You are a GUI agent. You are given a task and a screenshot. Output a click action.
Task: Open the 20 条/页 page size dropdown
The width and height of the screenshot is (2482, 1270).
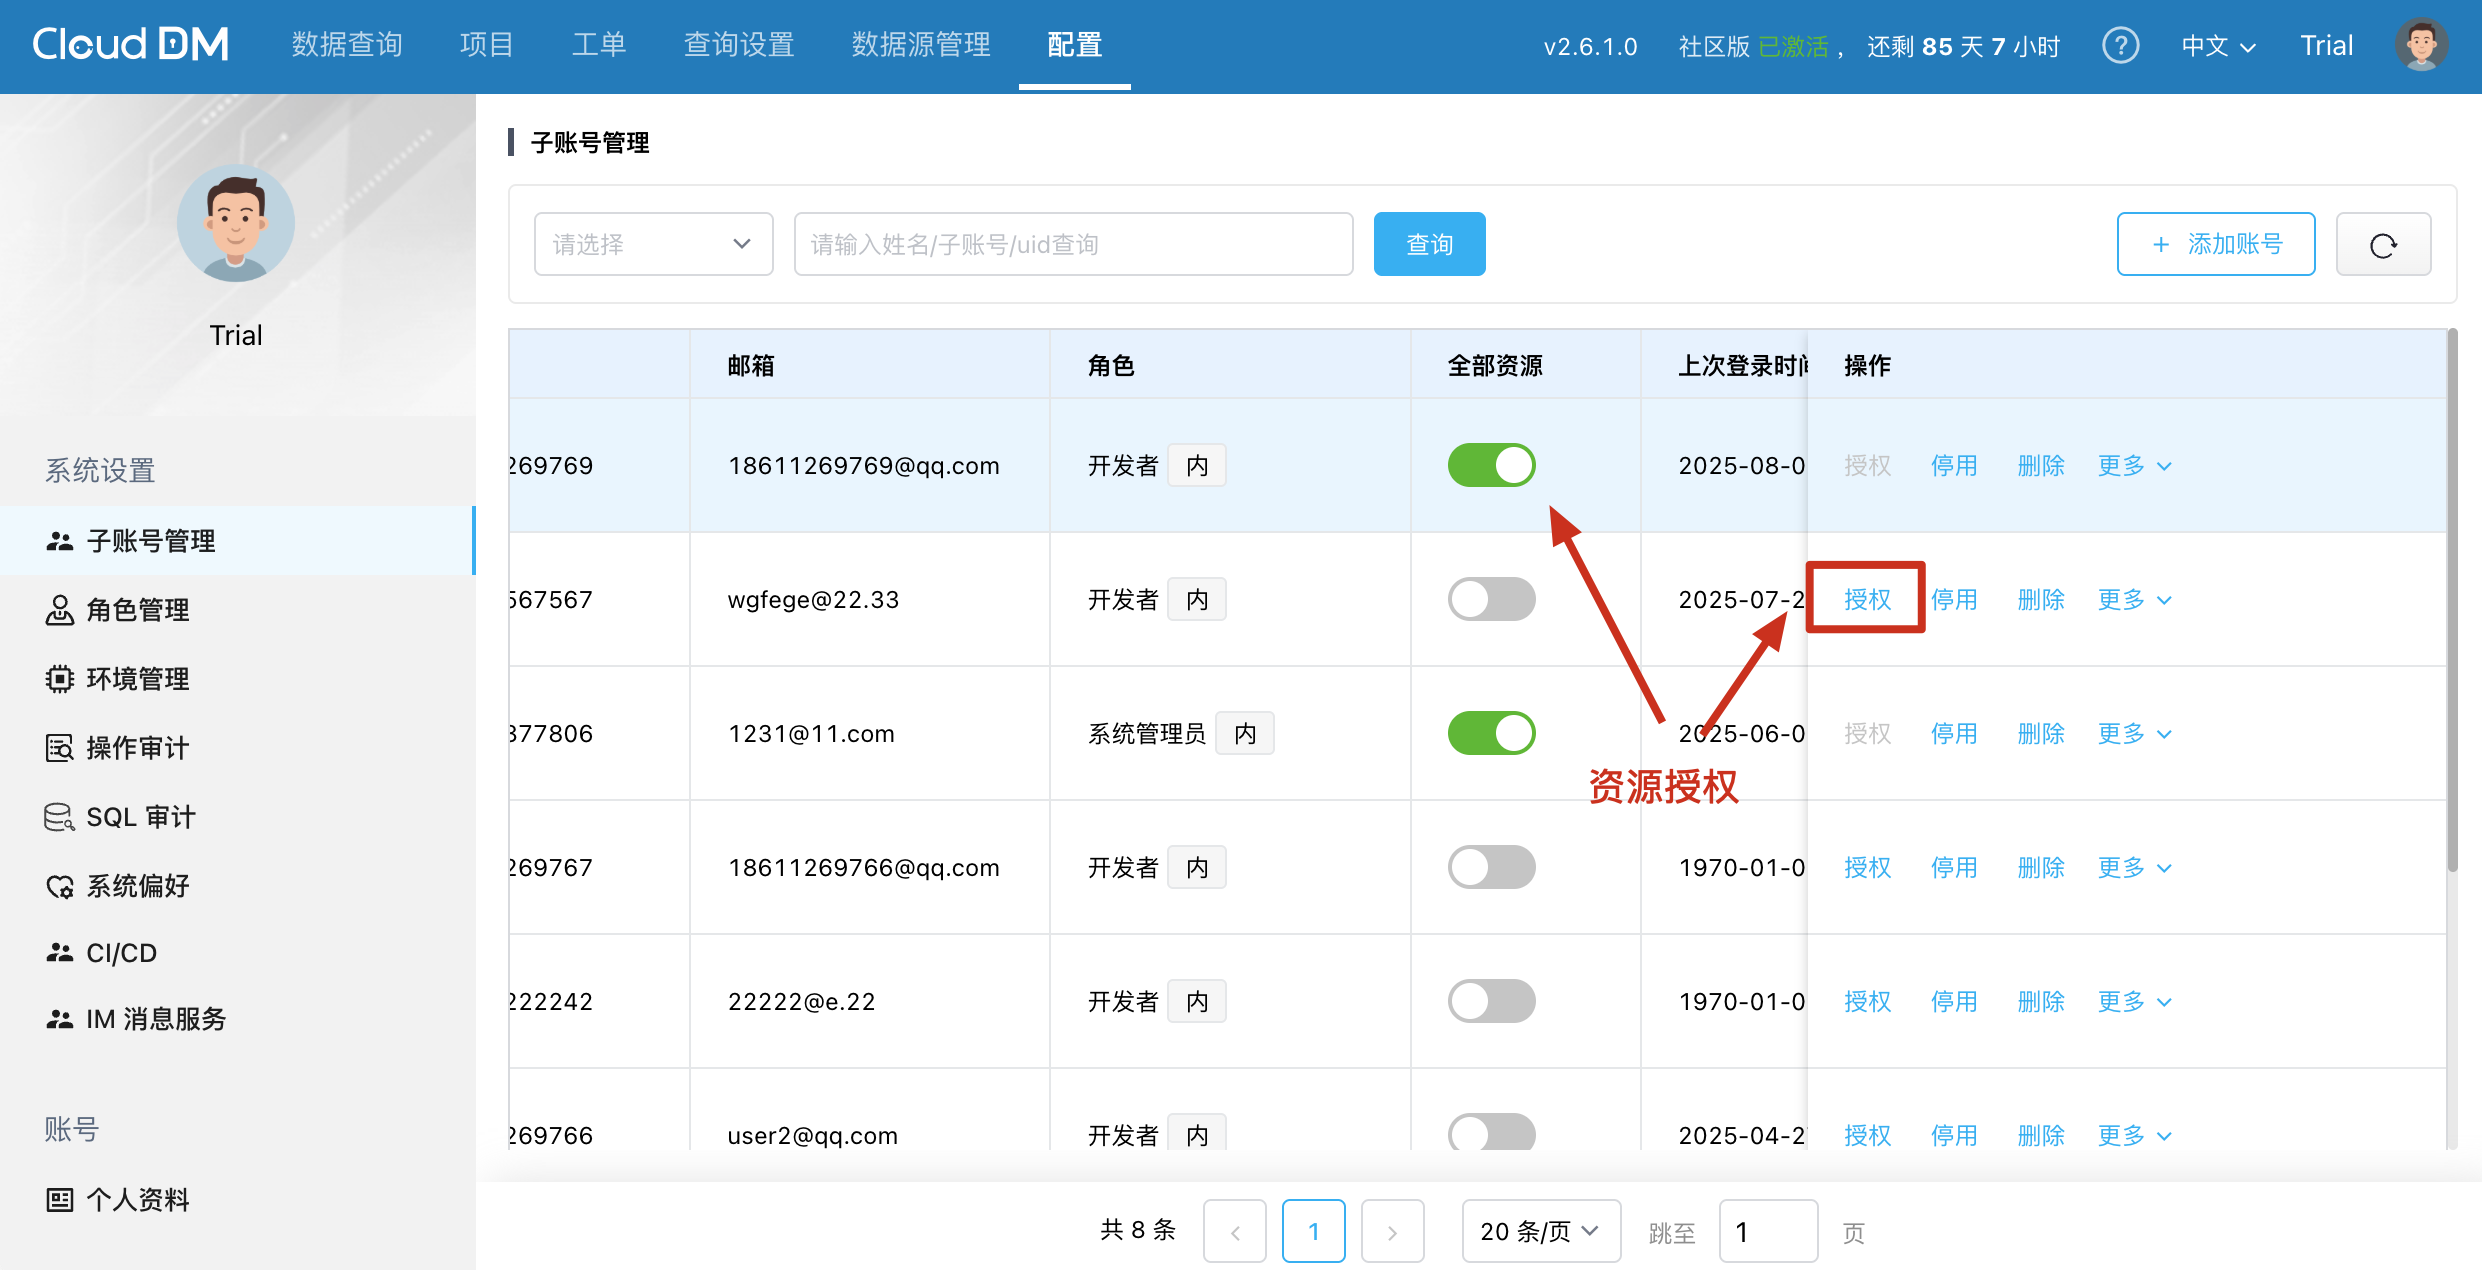tap(1540, 1232)
